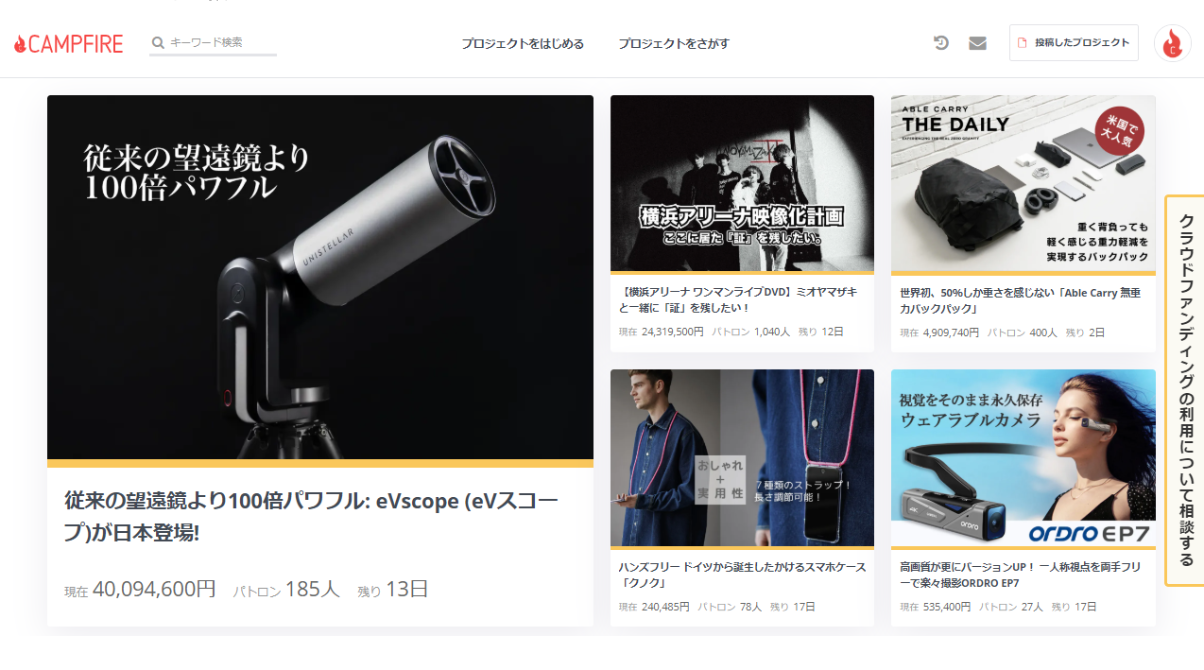This screenshot has width=1204, height=670.
Task: Open the Able Carry backpack project title
Action: point(1020,300)
